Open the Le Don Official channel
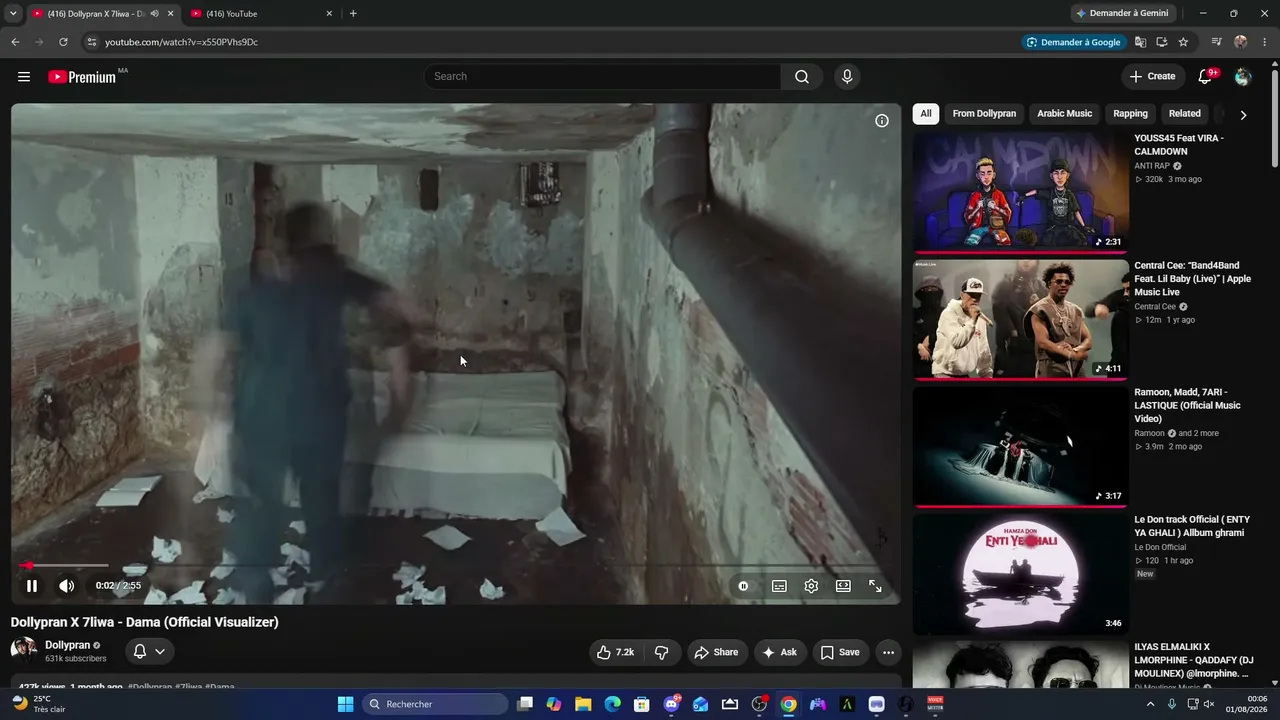 [x=1160, y=547]
